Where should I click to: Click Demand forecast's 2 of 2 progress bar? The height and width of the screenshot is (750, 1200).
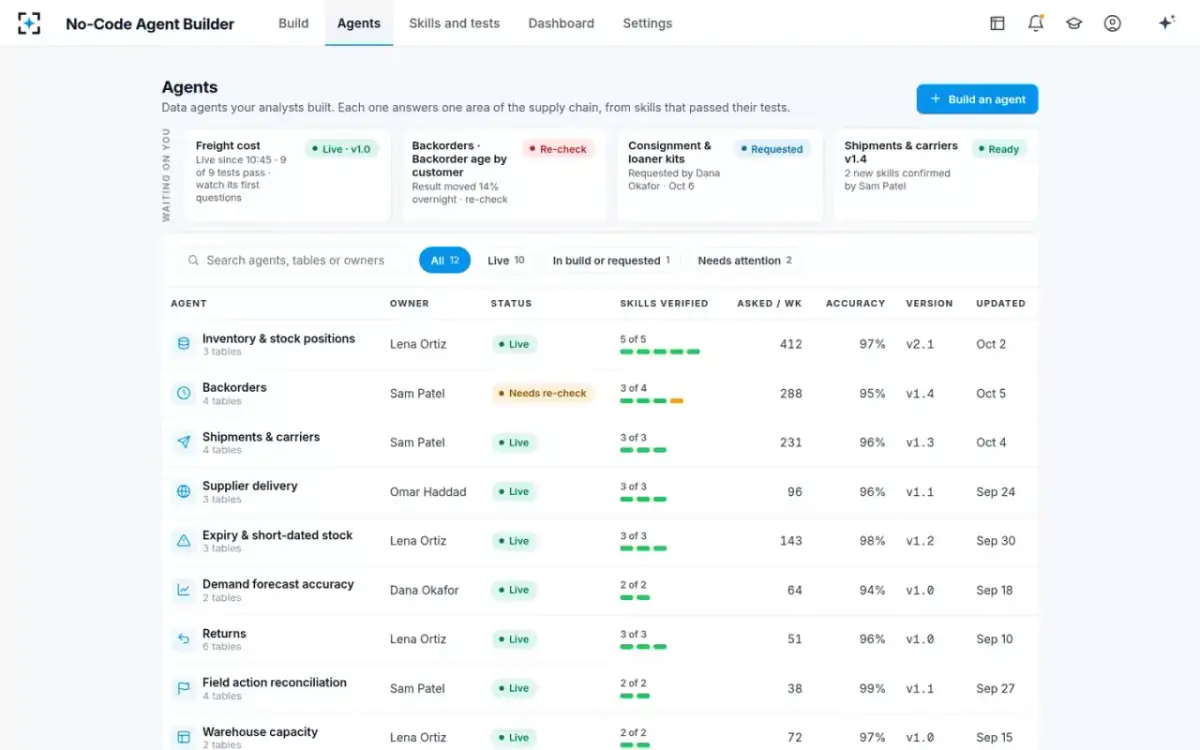[x=635, y=597]
